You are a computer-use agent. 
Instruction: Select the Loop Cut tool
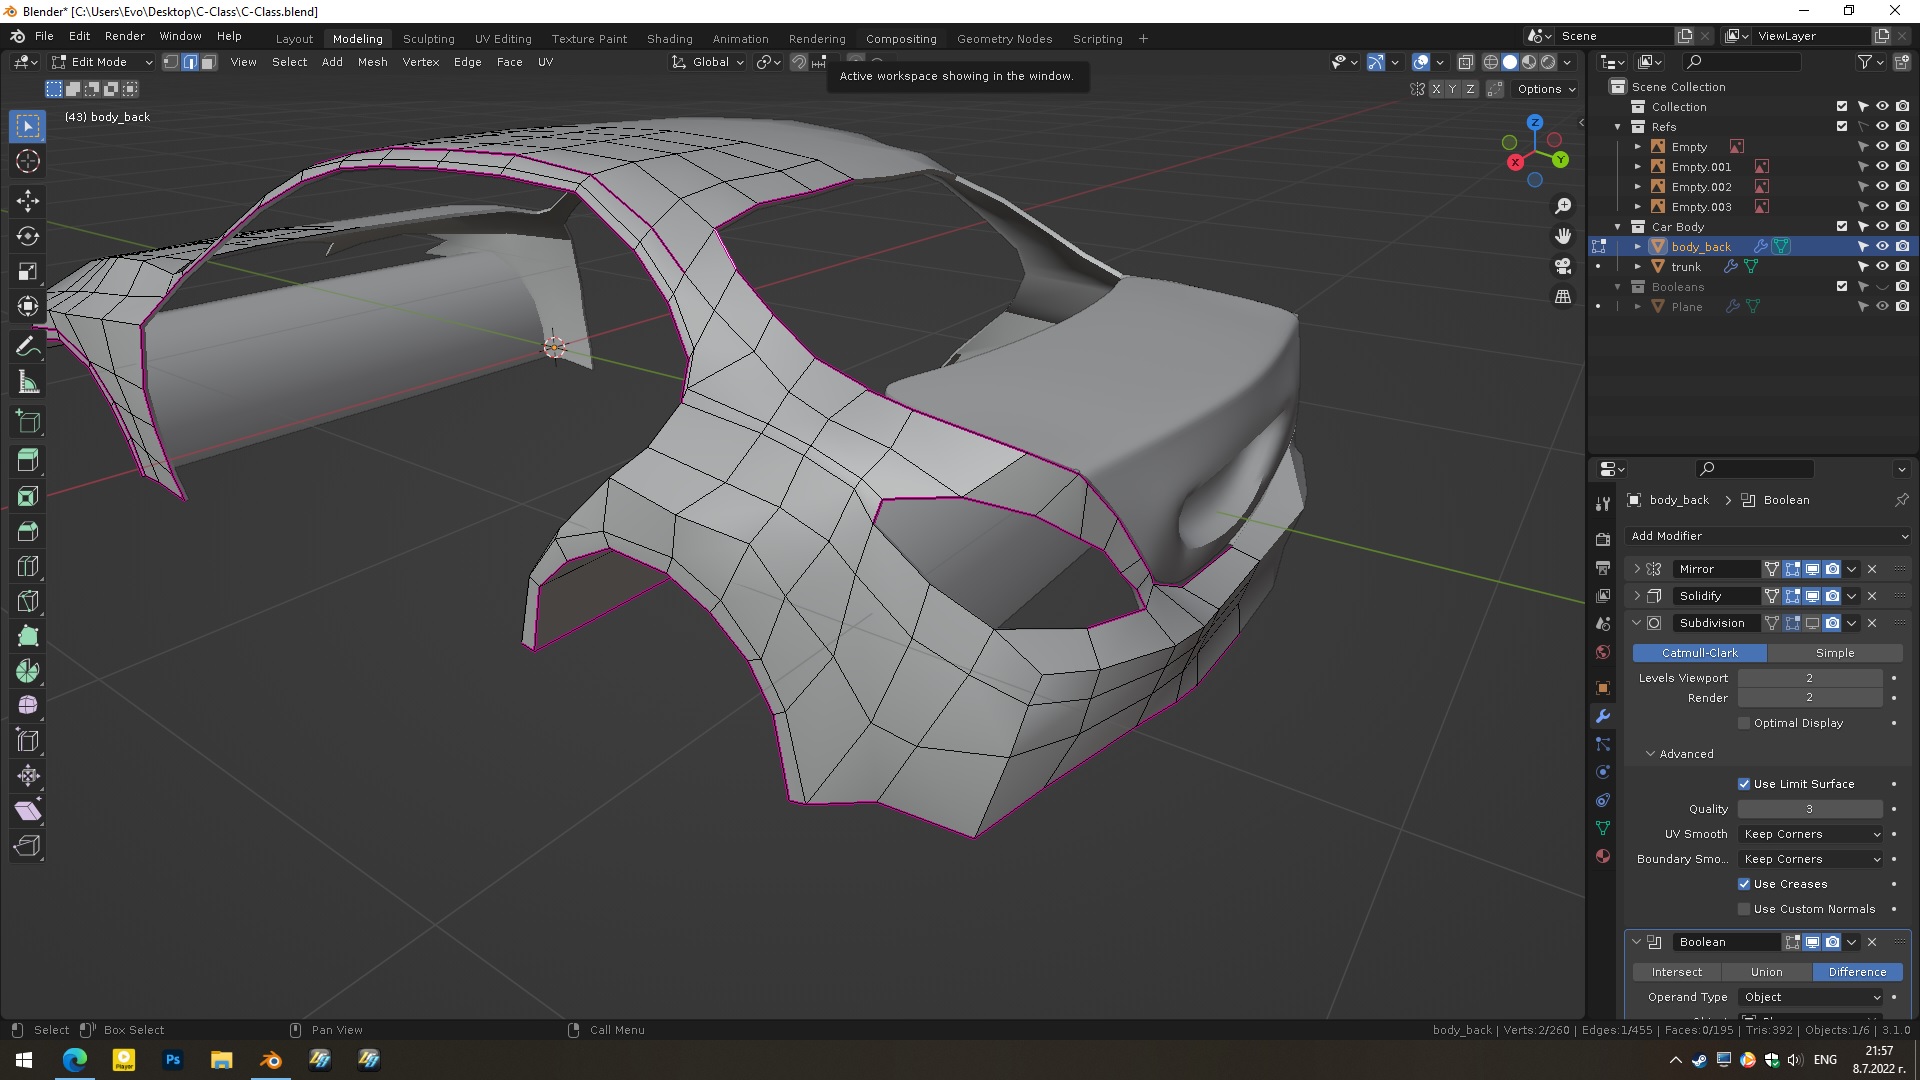pyautogui.click(x=28, y=566)
